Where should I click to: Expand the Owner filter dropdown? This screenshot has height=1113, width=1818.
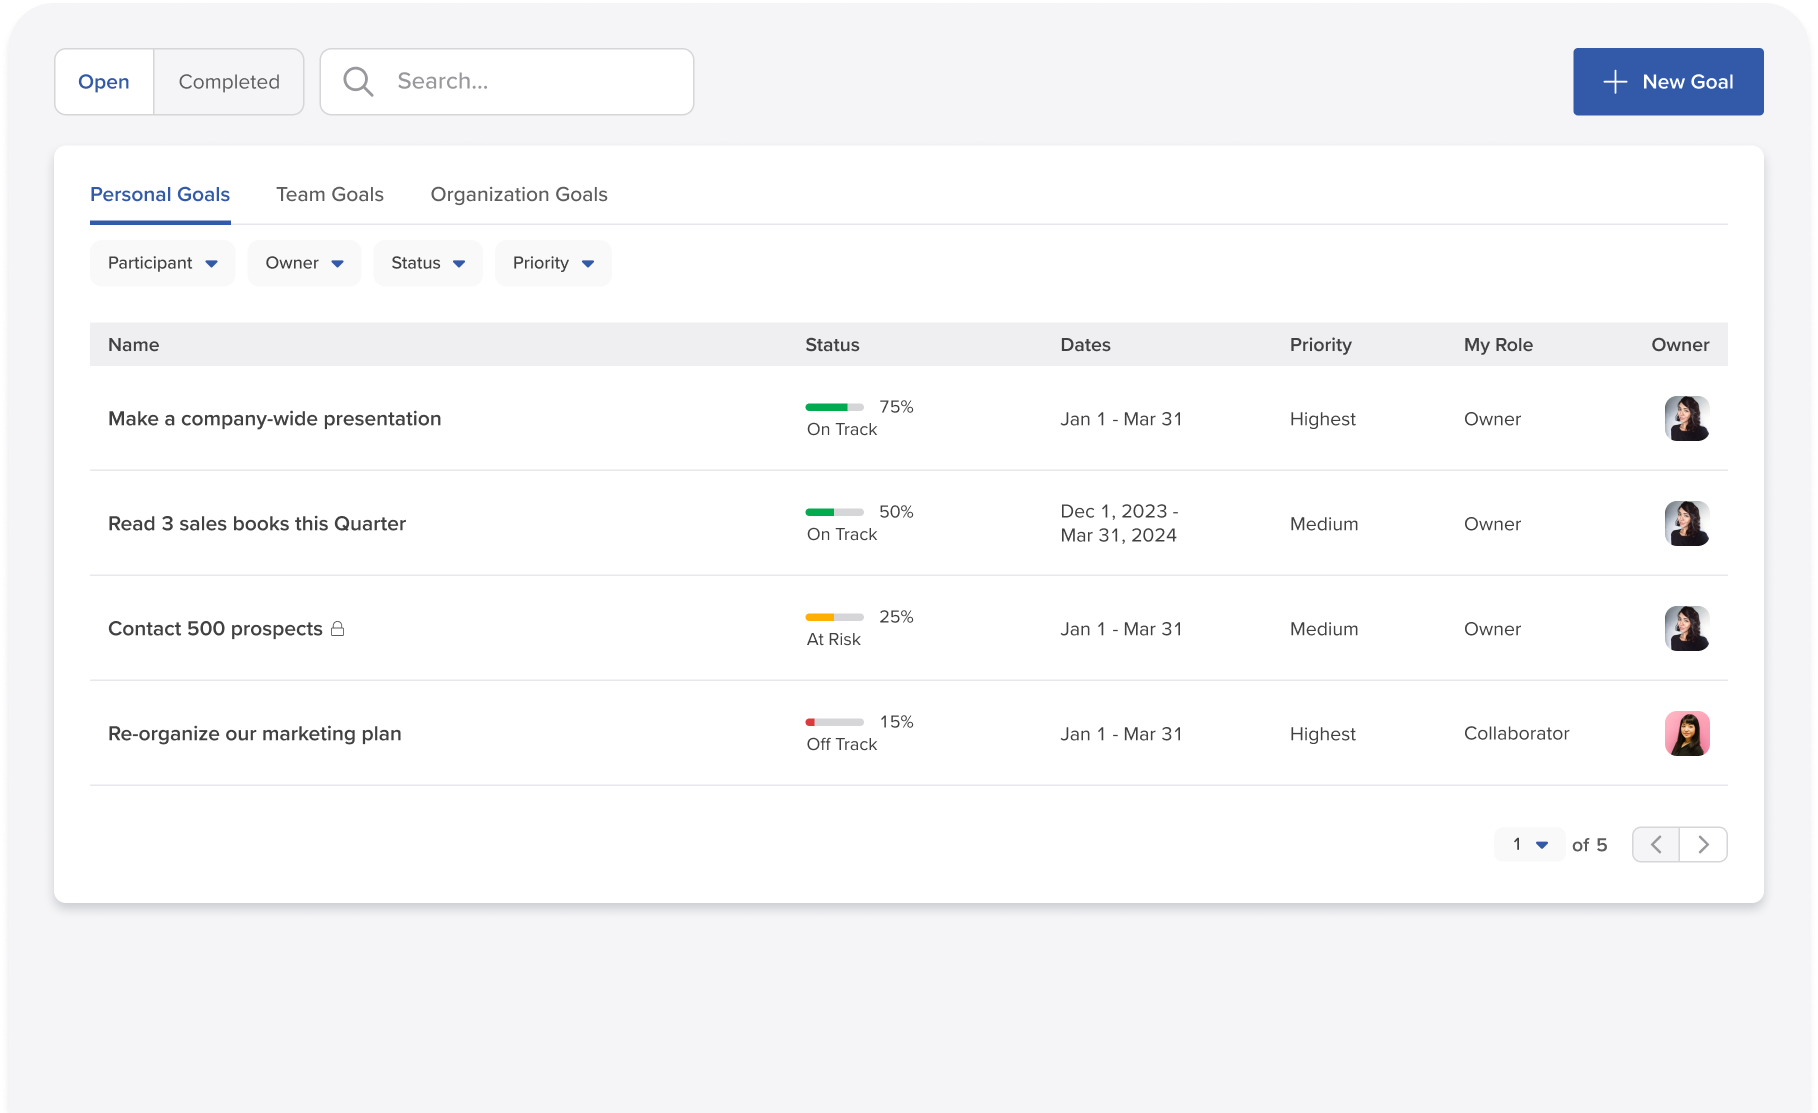(x=304, y=263)
